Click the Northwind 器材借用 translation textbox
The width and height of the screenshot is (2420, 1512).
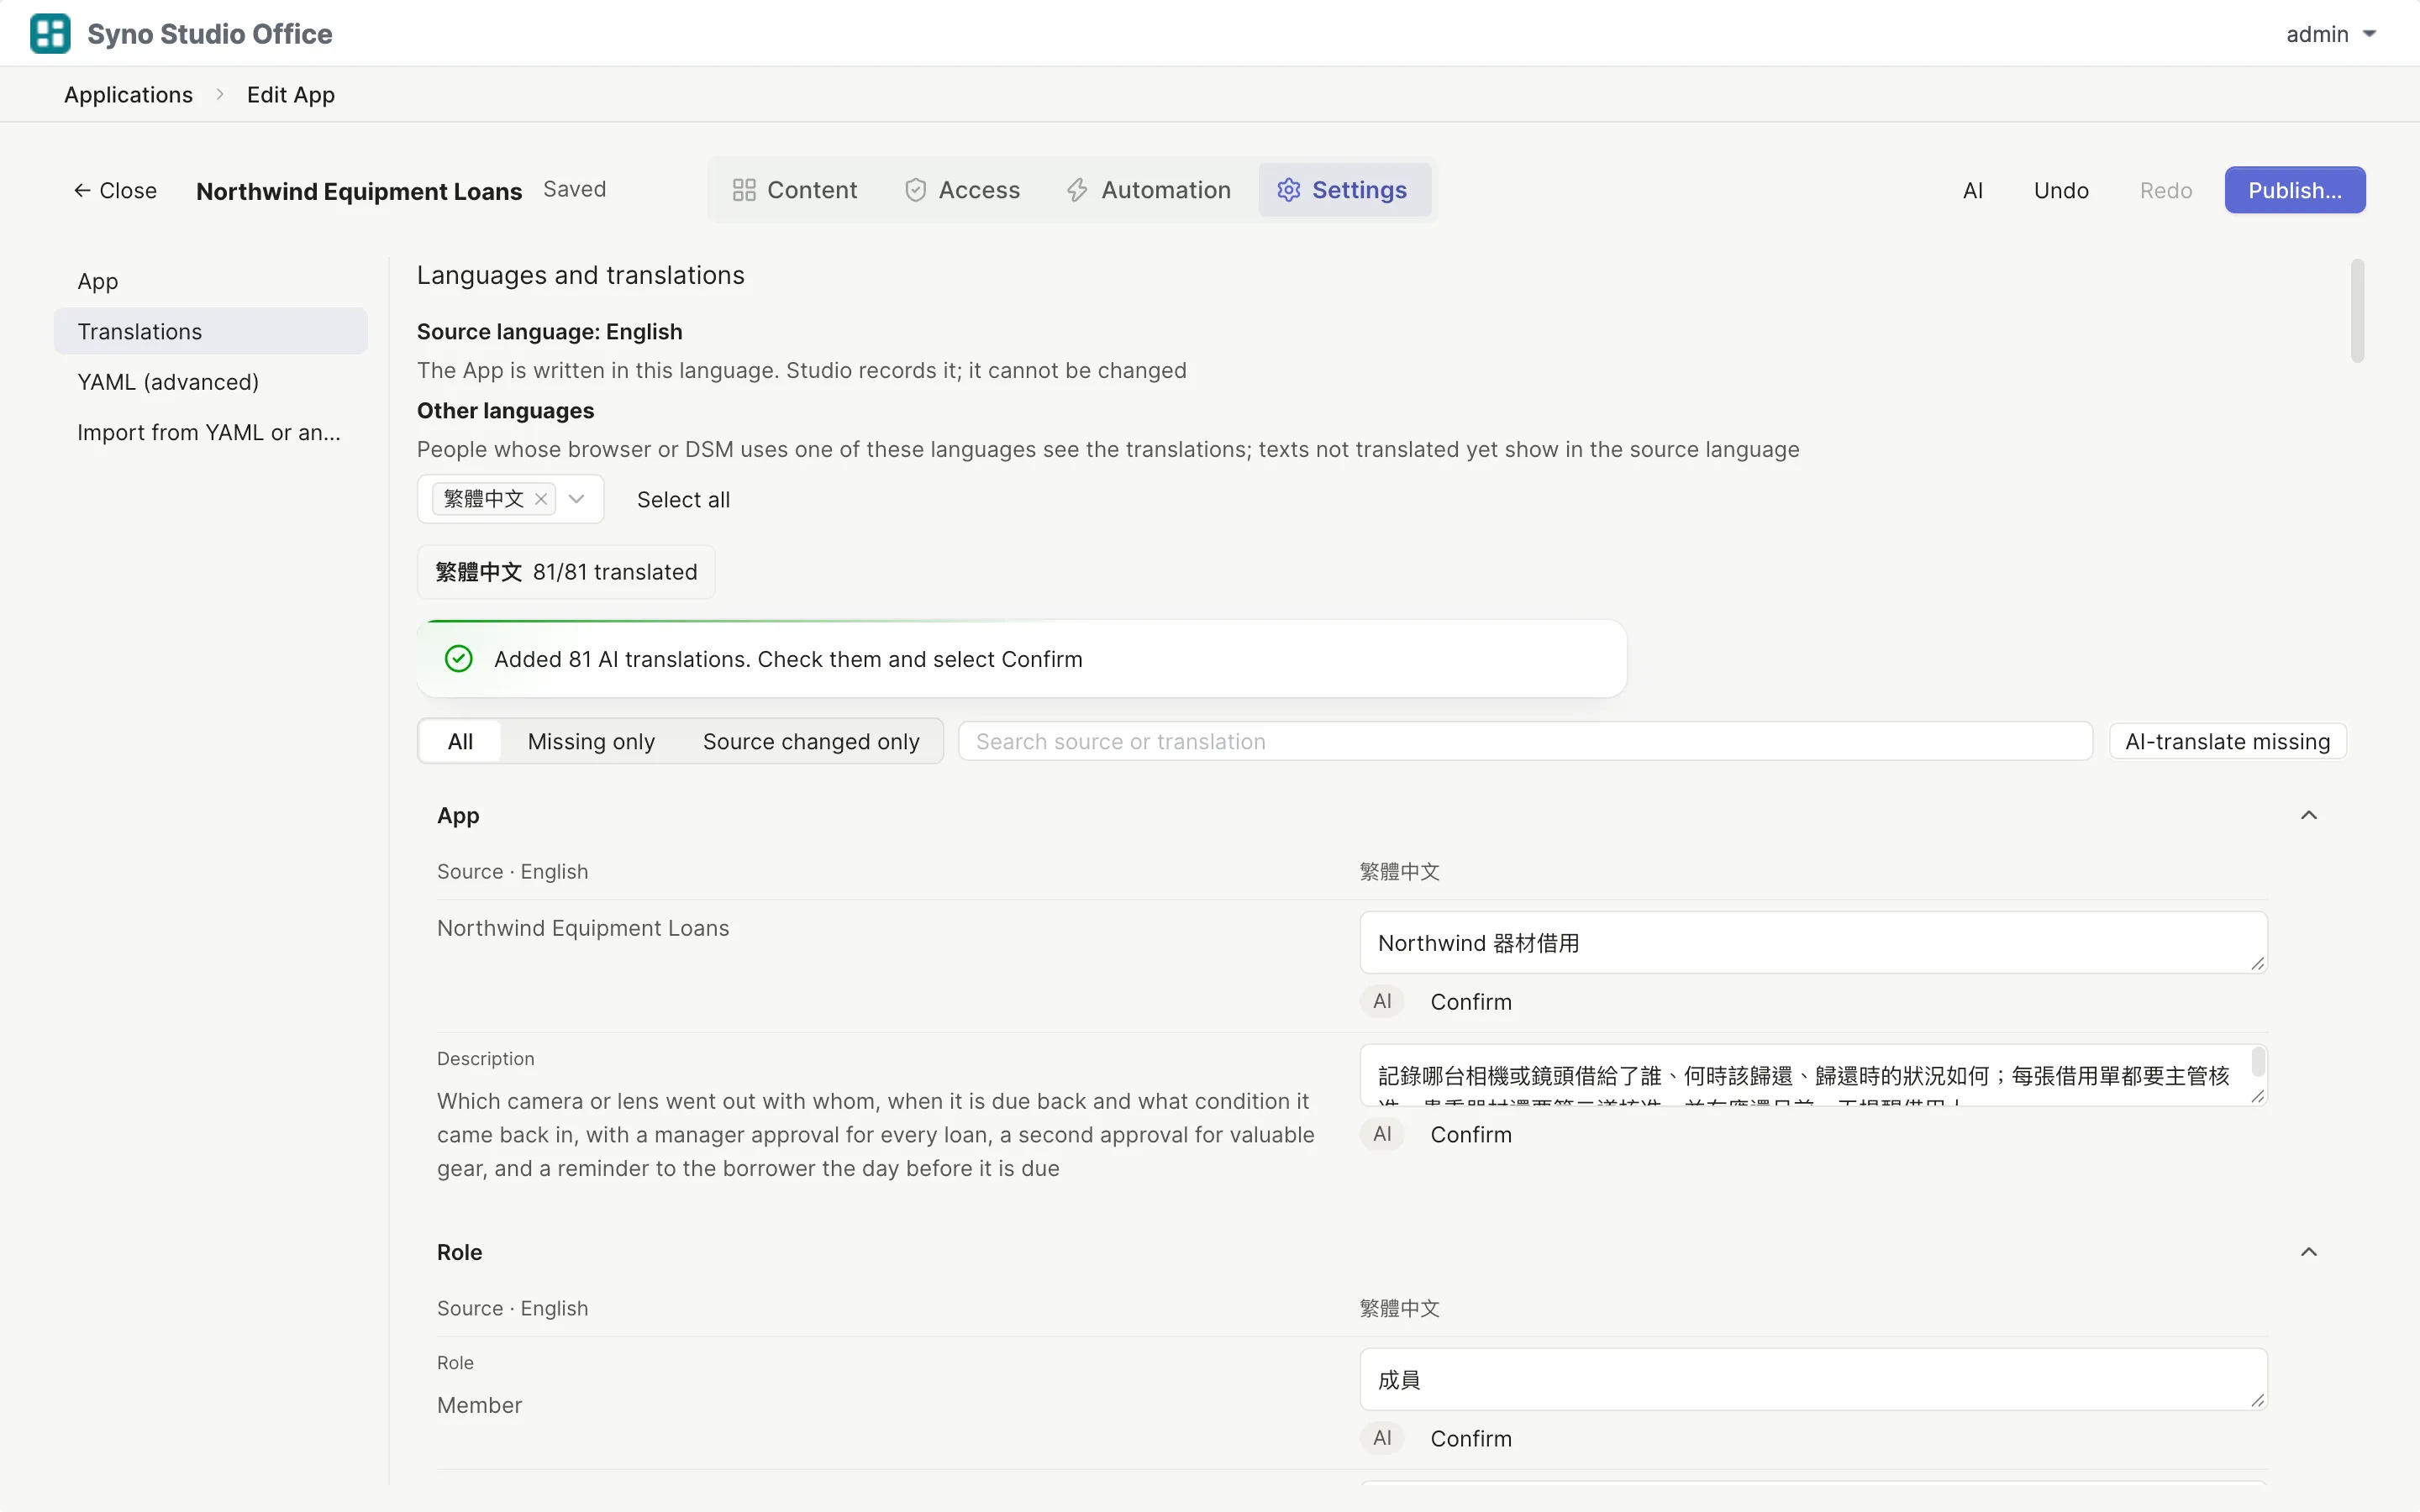[x=1813, y=942]
